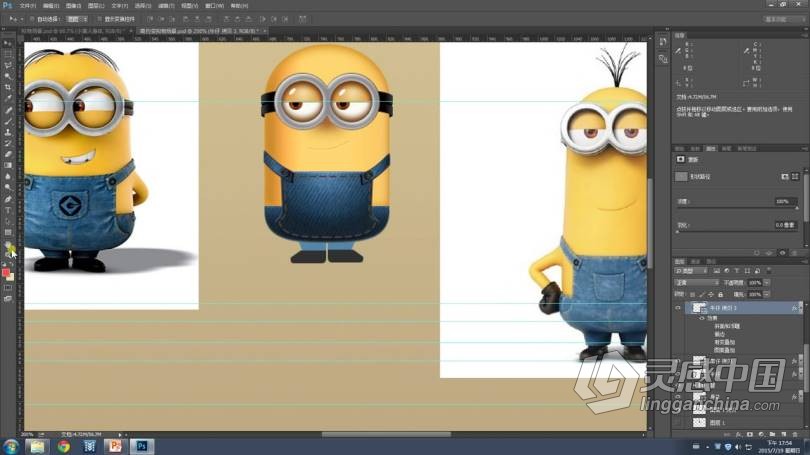Screen dimensions: 810x455
Task: Click the red foreground color swatch
Action: pyautogui.click(x=6, y=272)
